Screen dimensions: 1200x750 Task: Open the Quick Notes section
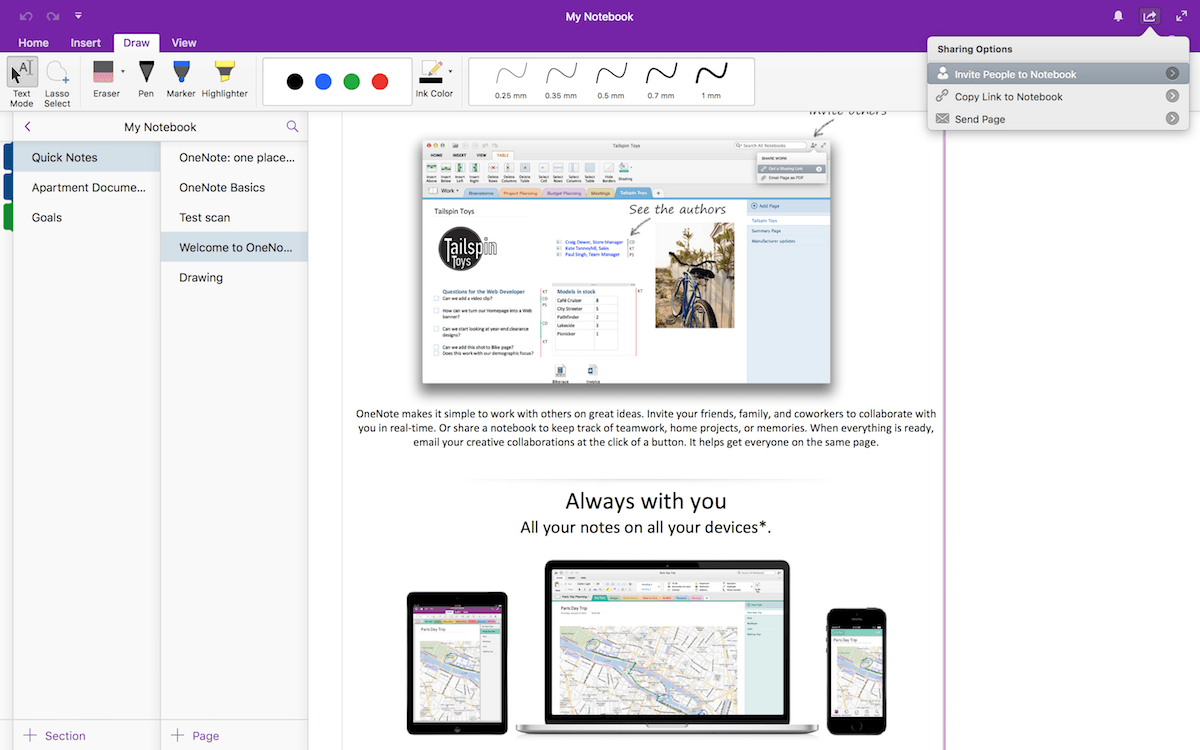pyautogui.click(x=86, y=157)
